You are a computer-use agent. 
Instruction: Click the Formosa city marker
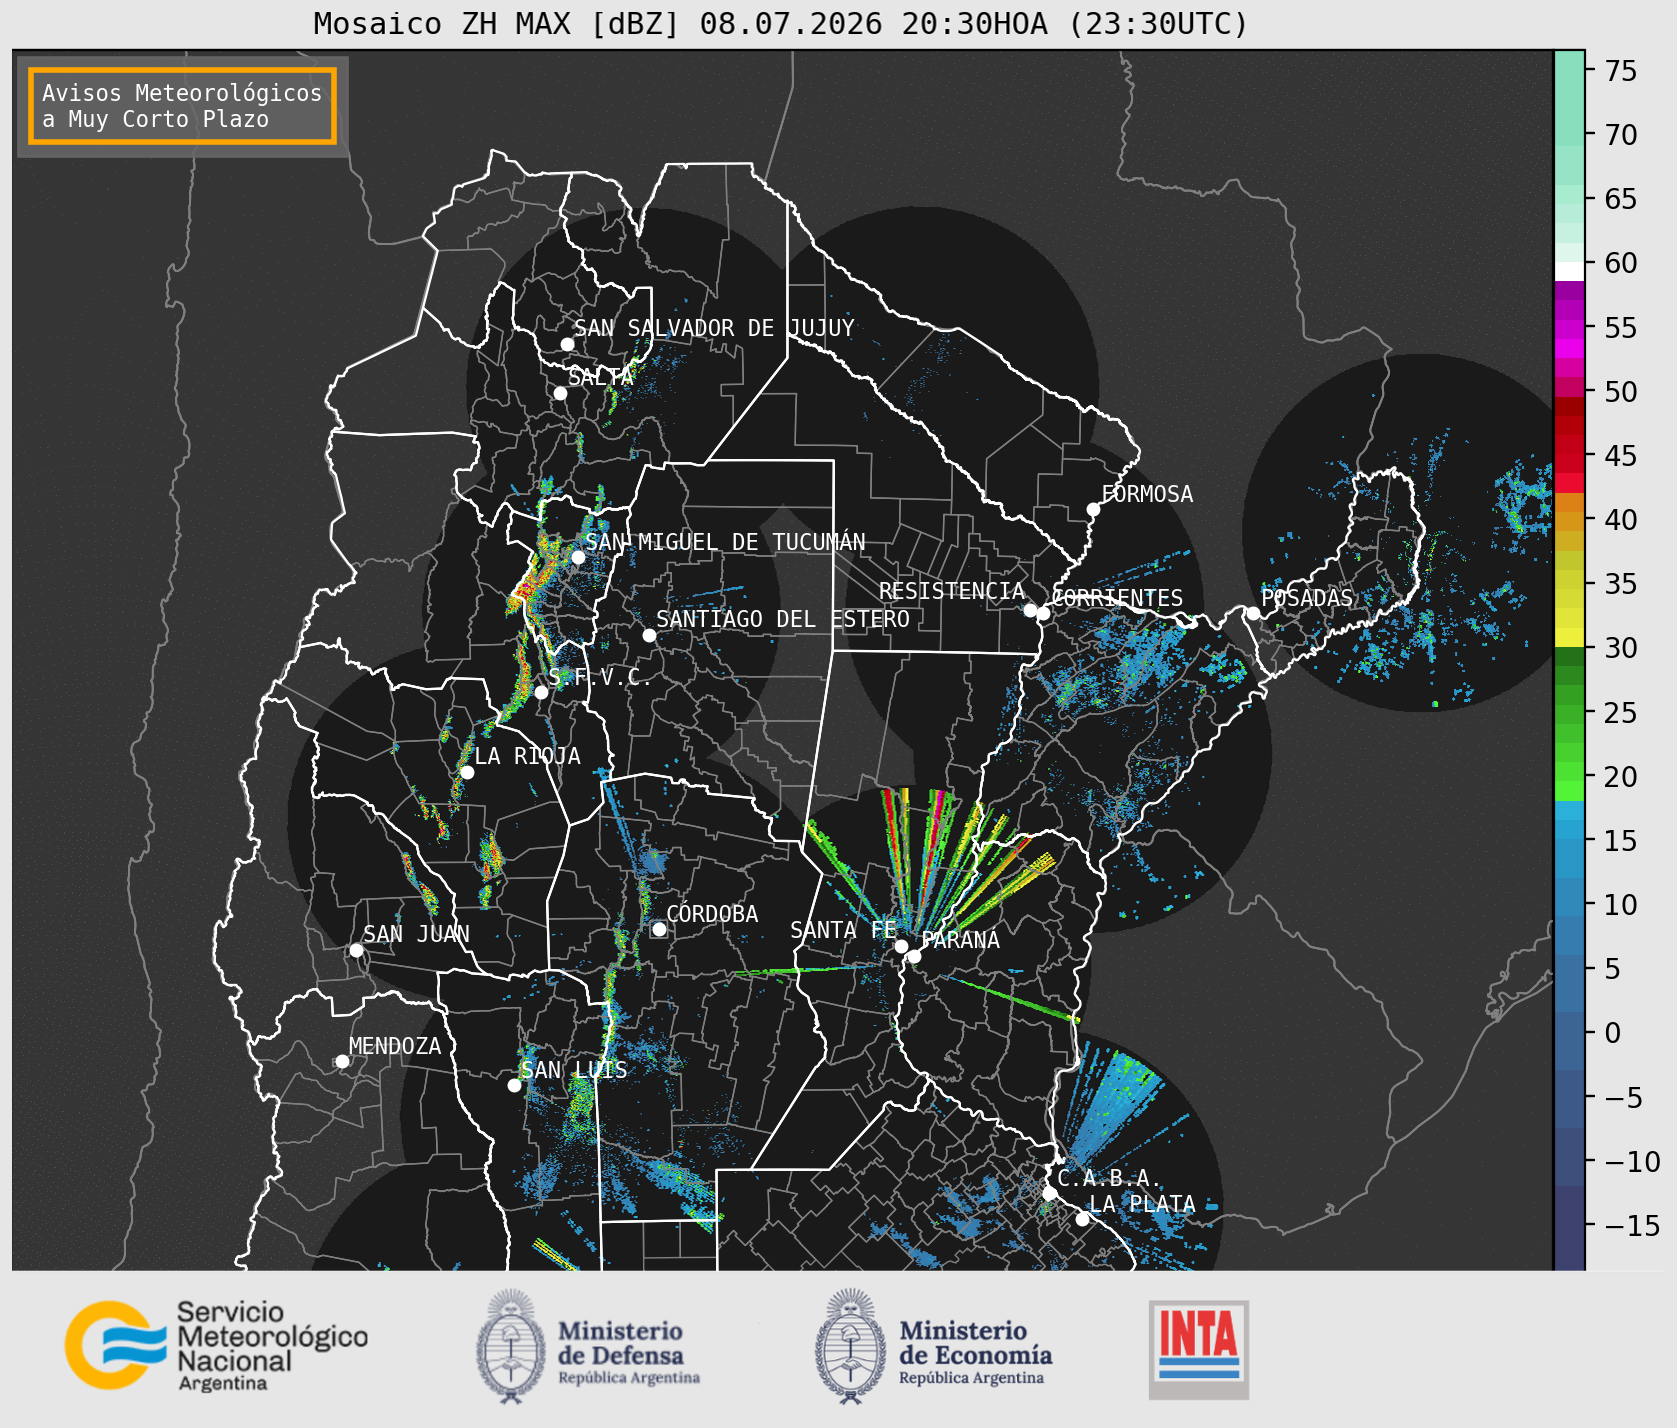pyautogui.click(x=1093, y=509)
